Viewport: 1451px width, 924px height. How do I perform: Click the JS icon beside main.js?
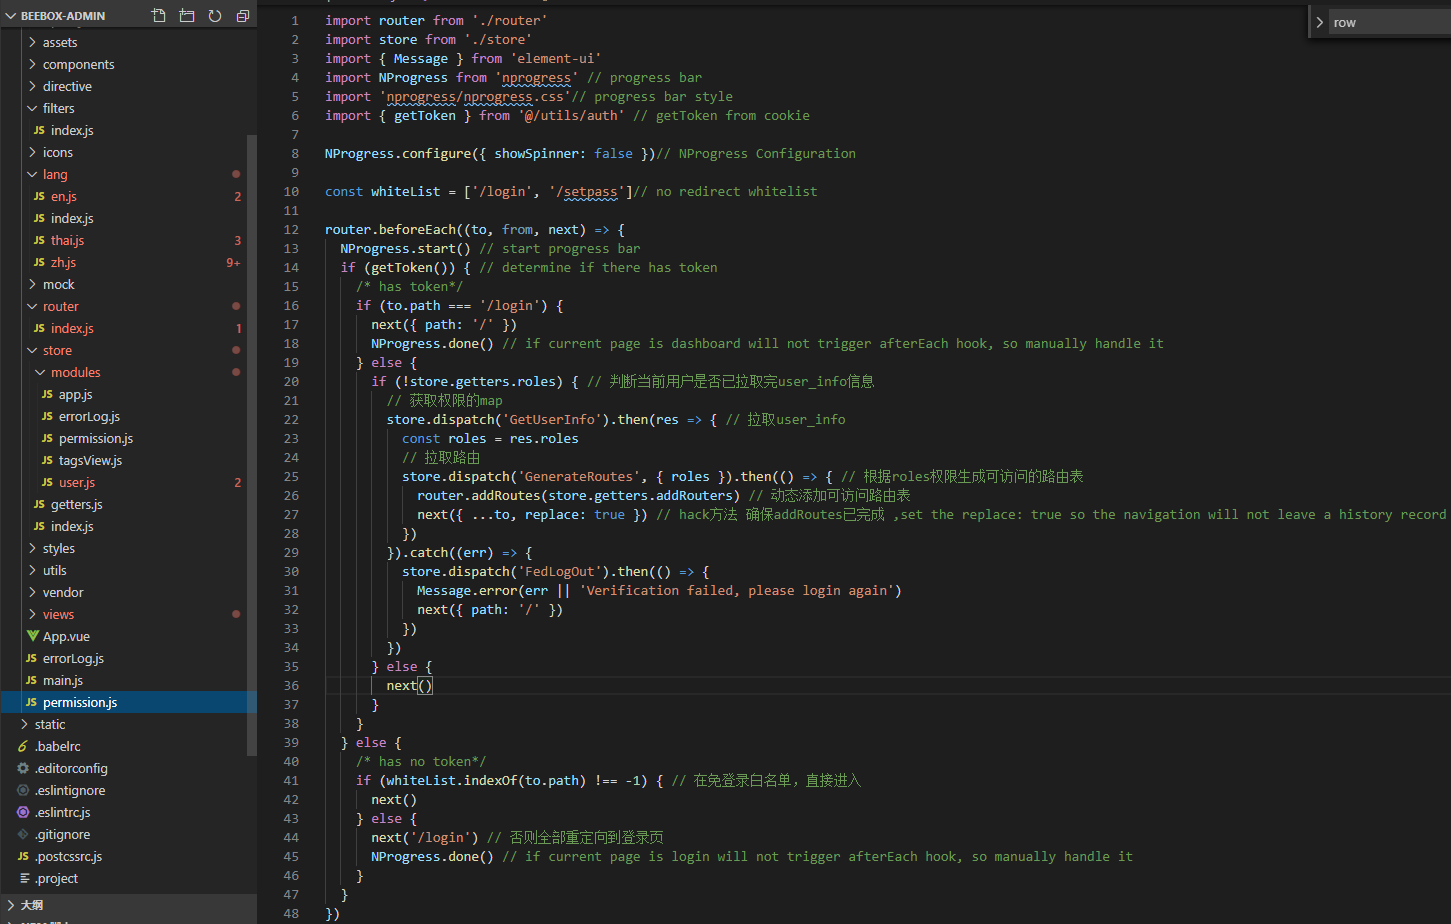coord(31,680)
